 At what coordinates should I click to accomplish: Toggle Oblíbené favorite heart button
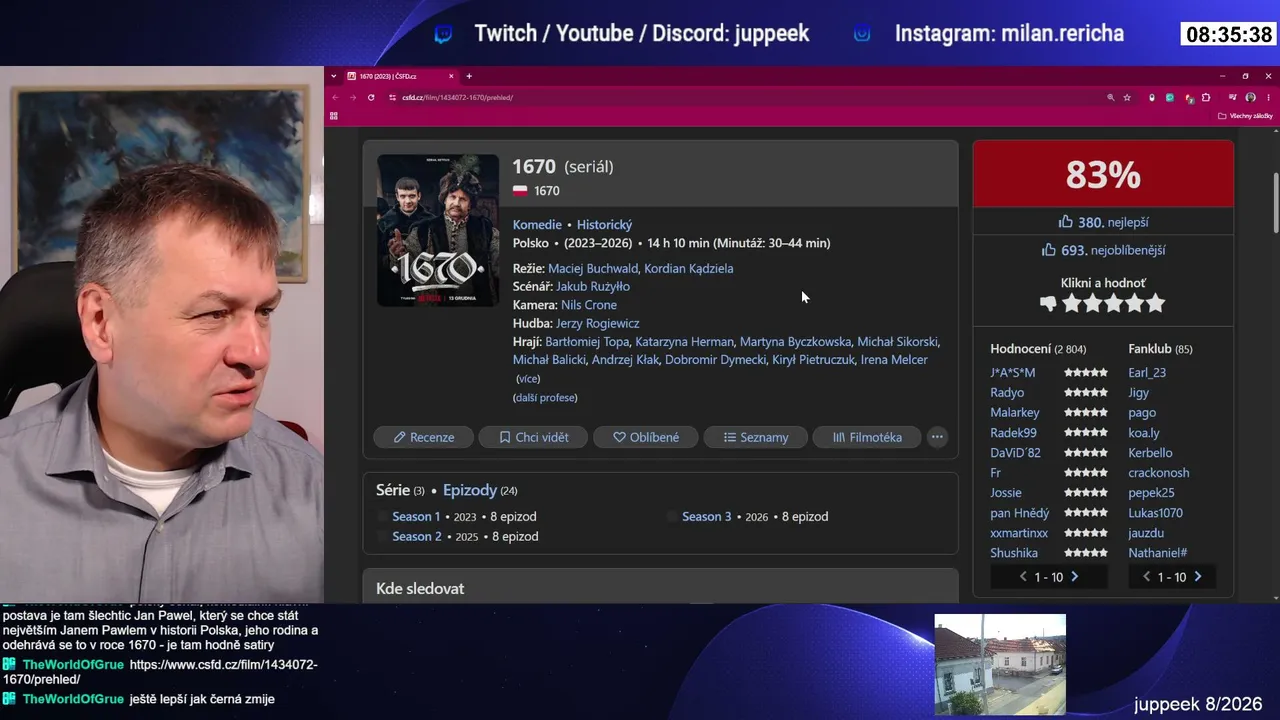tap(646, 437)
